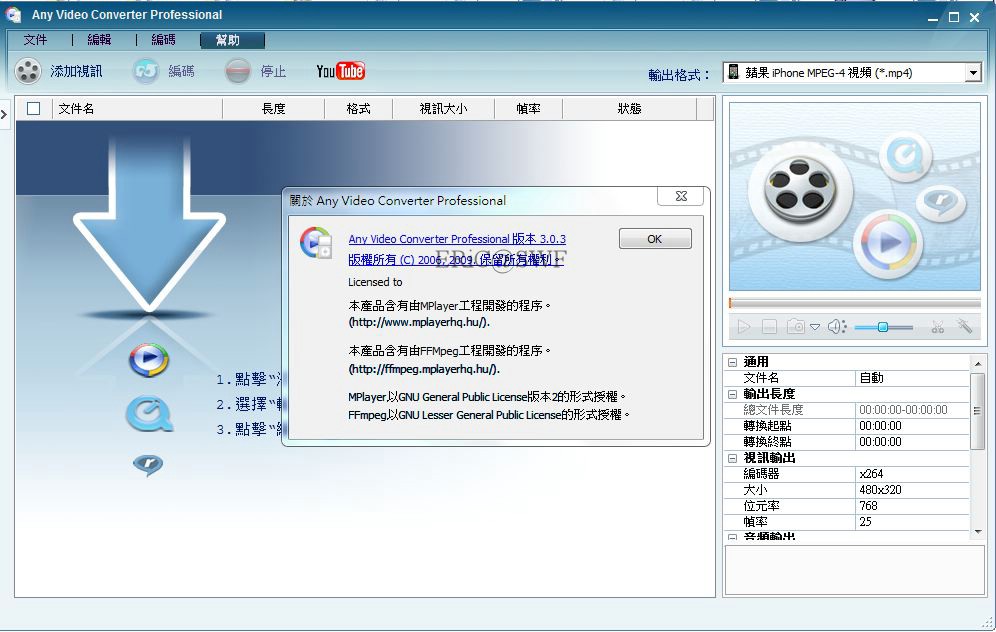Image resolution: width=996 pixels, height=632 pixels.
Task: Click the stop square under the preview
Action: tap(769, 327)
